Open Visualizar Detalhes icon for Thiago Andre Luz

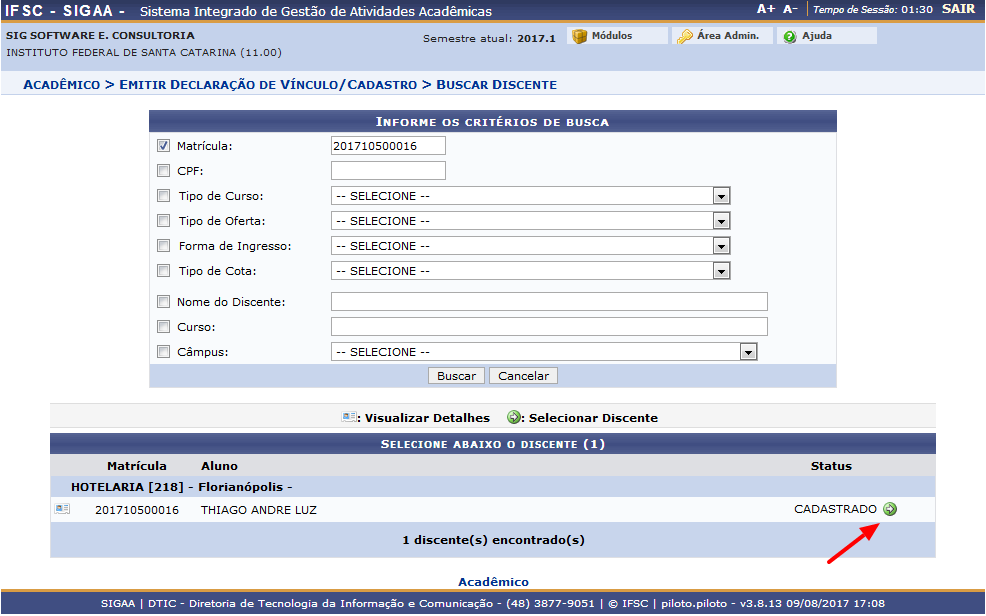pos(63,509)
